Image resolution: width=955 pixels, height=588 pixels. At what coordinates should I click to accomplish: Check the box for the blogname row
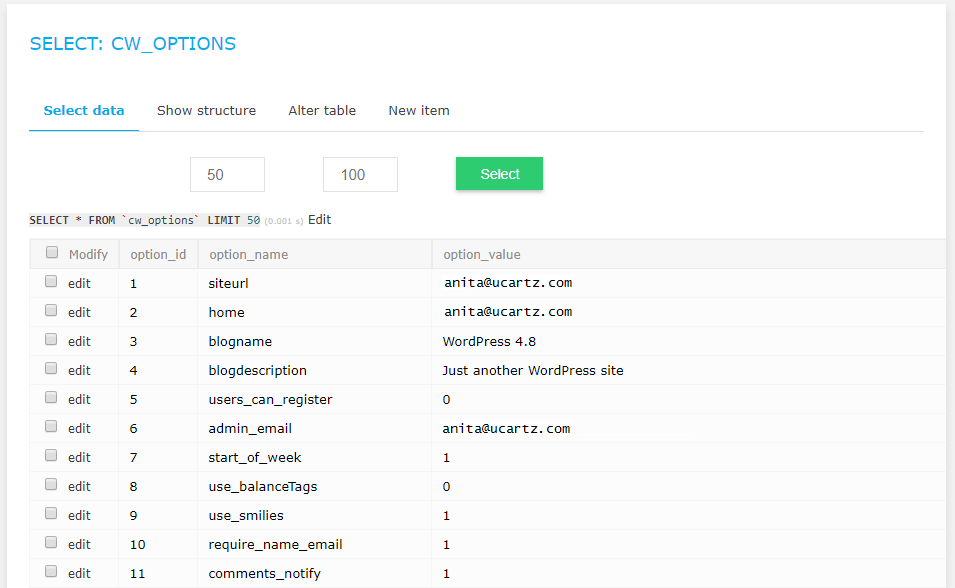(51, 339)
